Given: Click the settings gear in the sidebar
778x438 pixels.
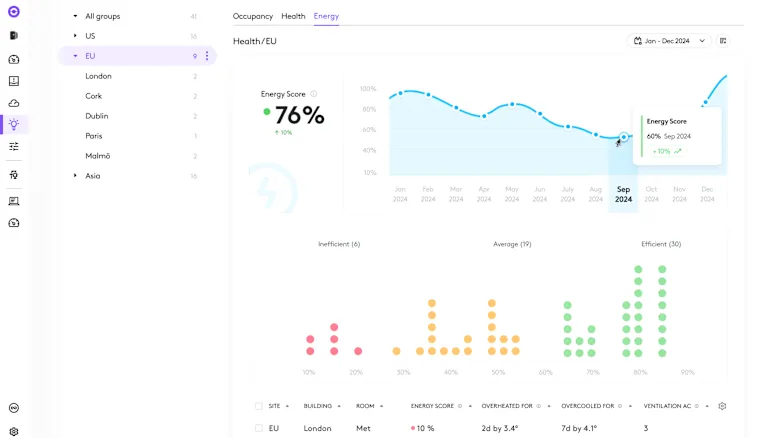Looking at the screenshot, I should (x=14, y=432).
